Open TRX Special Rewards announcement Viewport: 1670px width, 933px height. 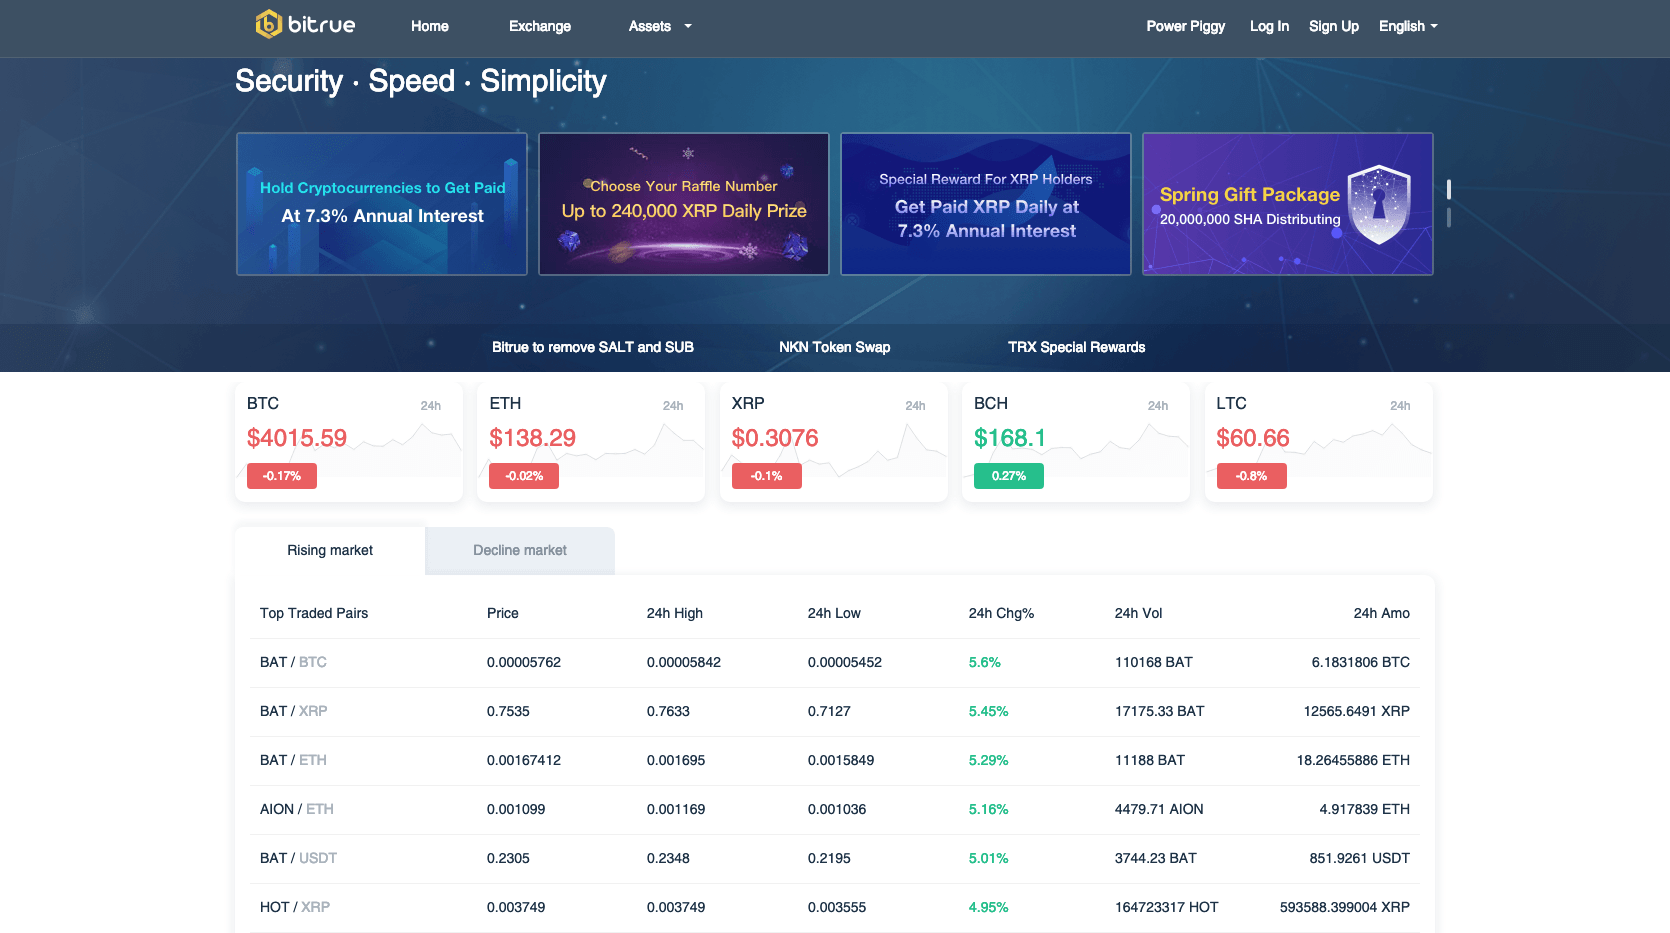[1077, 347]
